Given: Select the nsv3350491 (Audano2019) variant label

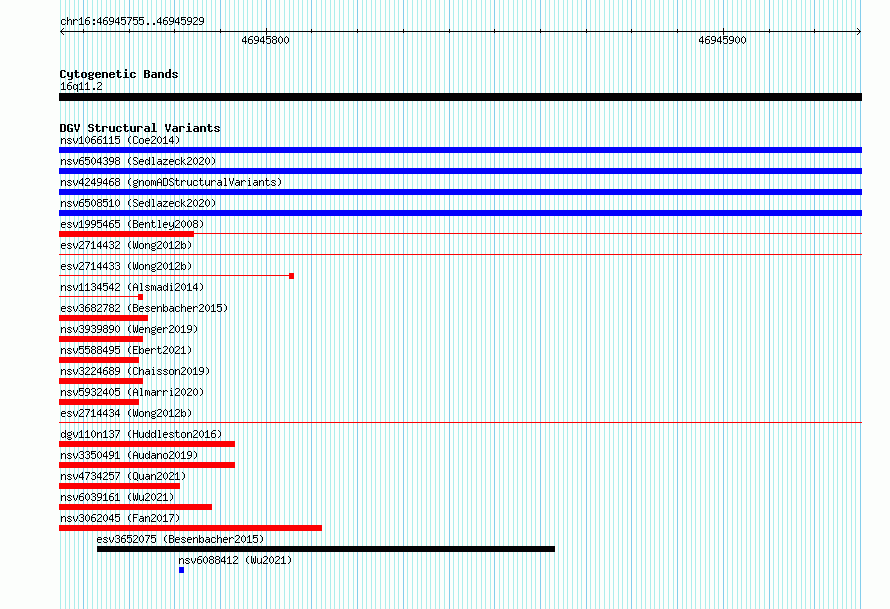Looking at the screenshot, I should (129, 455).
